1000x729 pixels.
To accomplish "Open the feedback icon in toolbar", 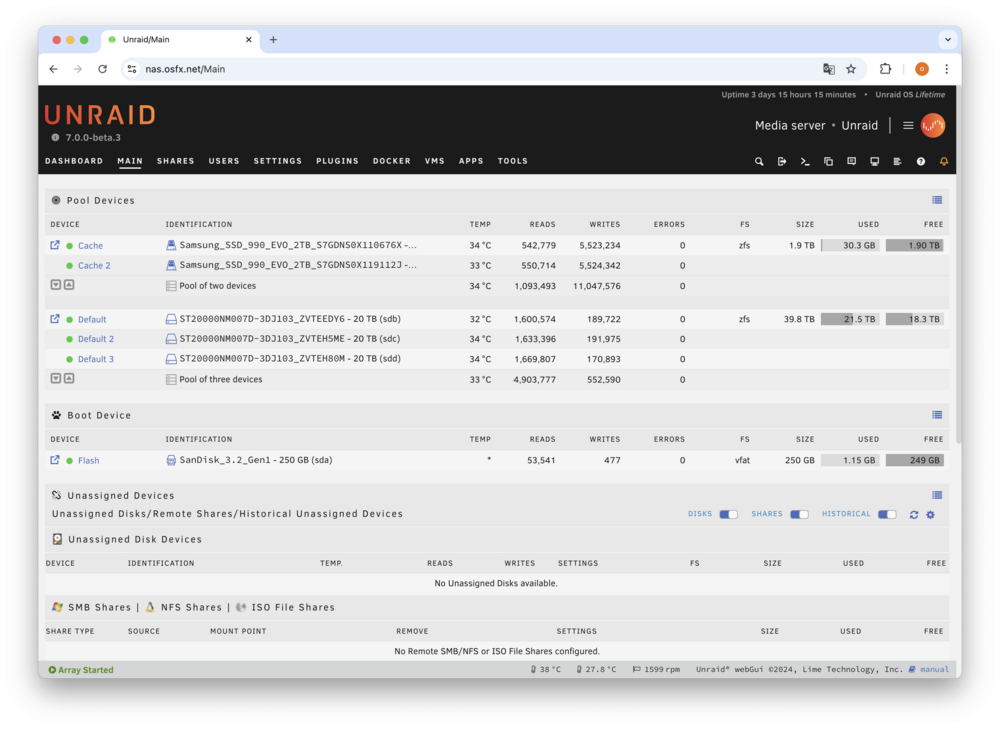I will (x=851, y=161).
